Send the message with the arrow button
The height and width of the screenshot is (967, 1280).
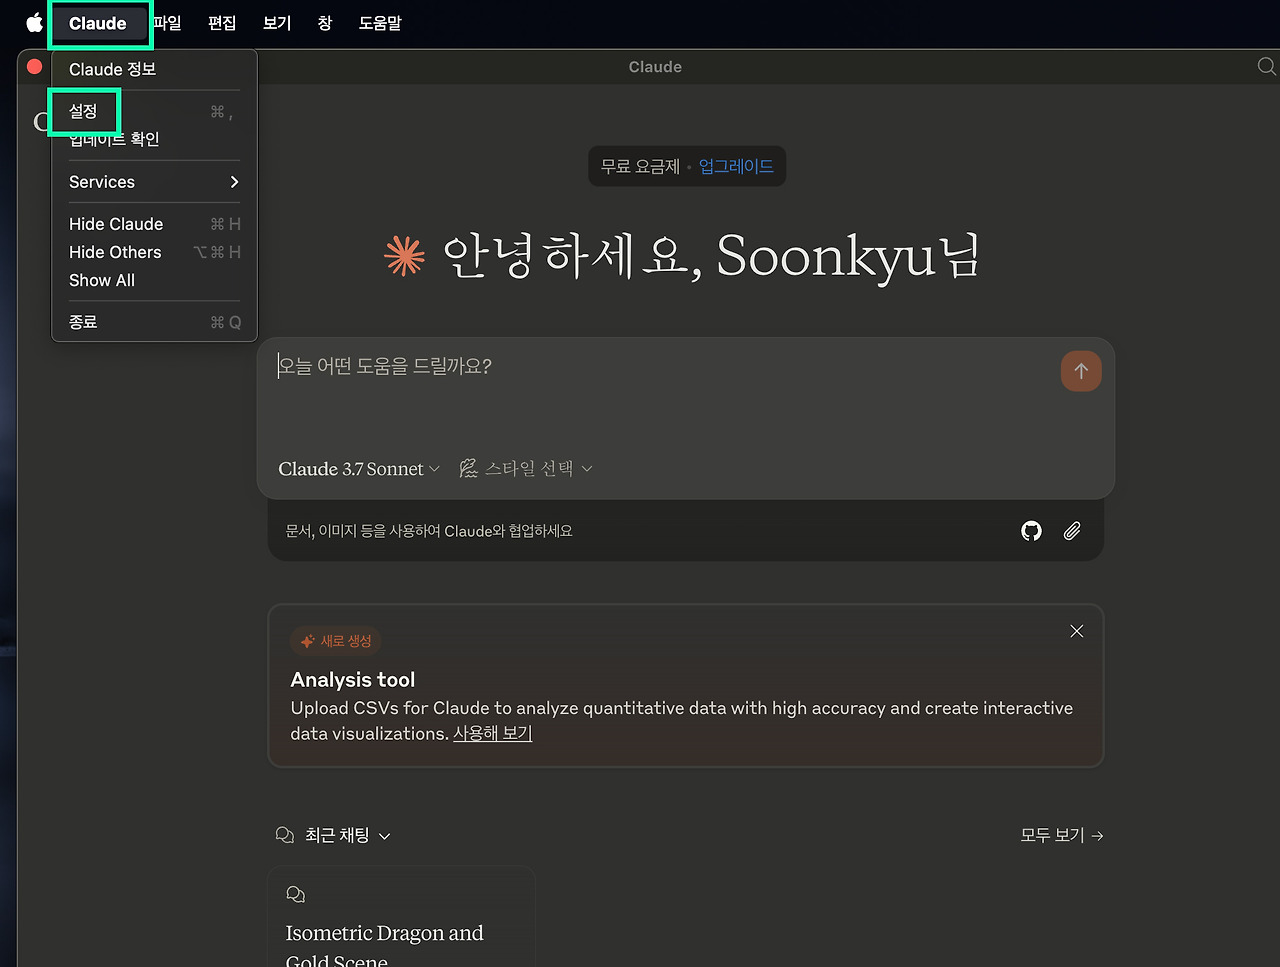[1081, 371]
